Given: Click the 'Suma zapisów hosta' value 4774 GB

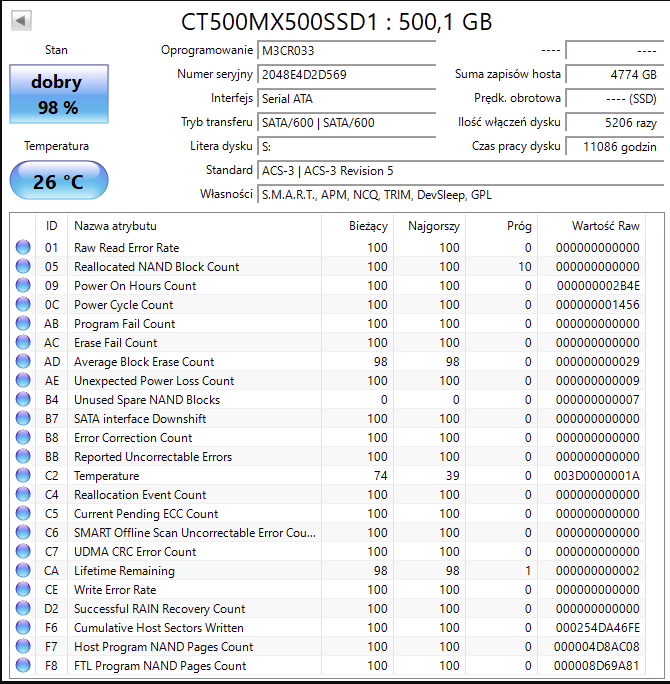Looking at the screenshot, I should [x=613, y=74].
